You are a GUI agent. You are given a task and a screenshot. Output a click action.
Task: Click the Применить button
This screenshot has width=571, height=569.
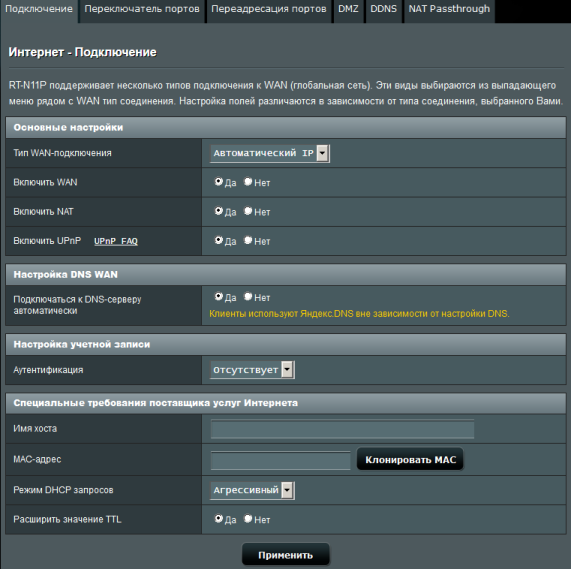pos(286,555)
